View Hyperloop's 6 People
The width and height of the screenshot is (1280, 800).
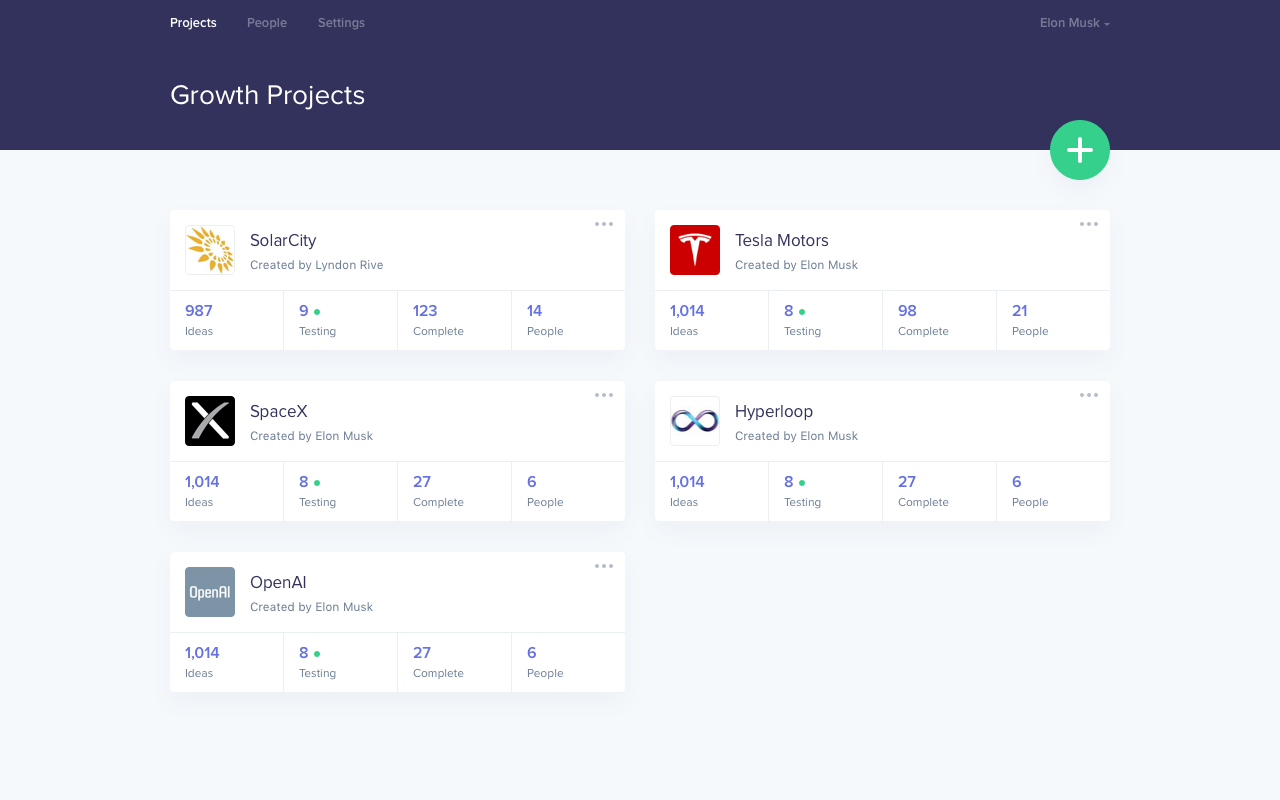[1053, 491]
